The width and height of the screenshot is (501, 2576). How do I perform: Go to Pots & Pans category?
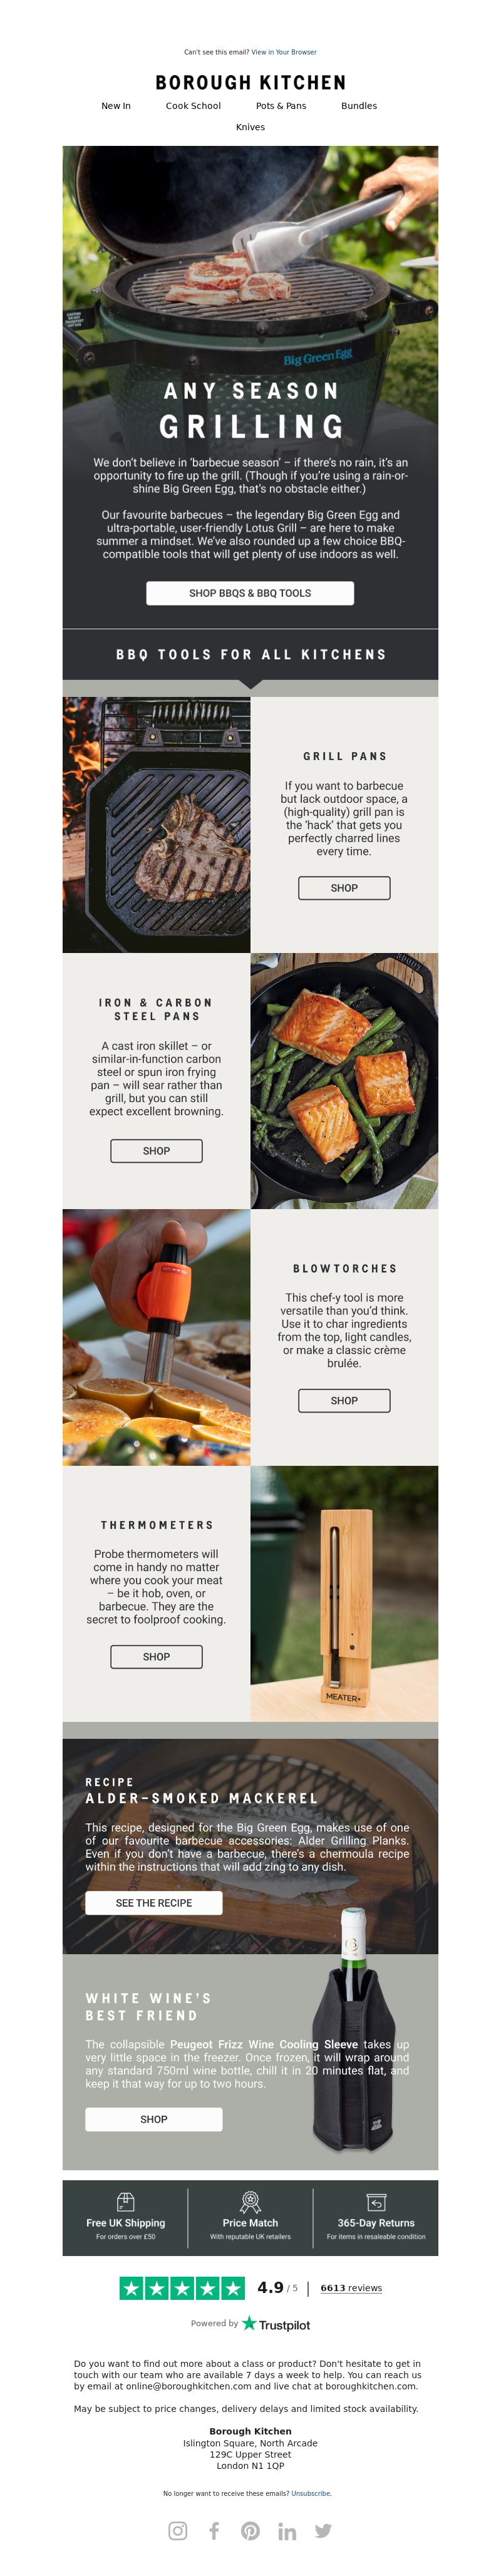[x=281, y=105]
